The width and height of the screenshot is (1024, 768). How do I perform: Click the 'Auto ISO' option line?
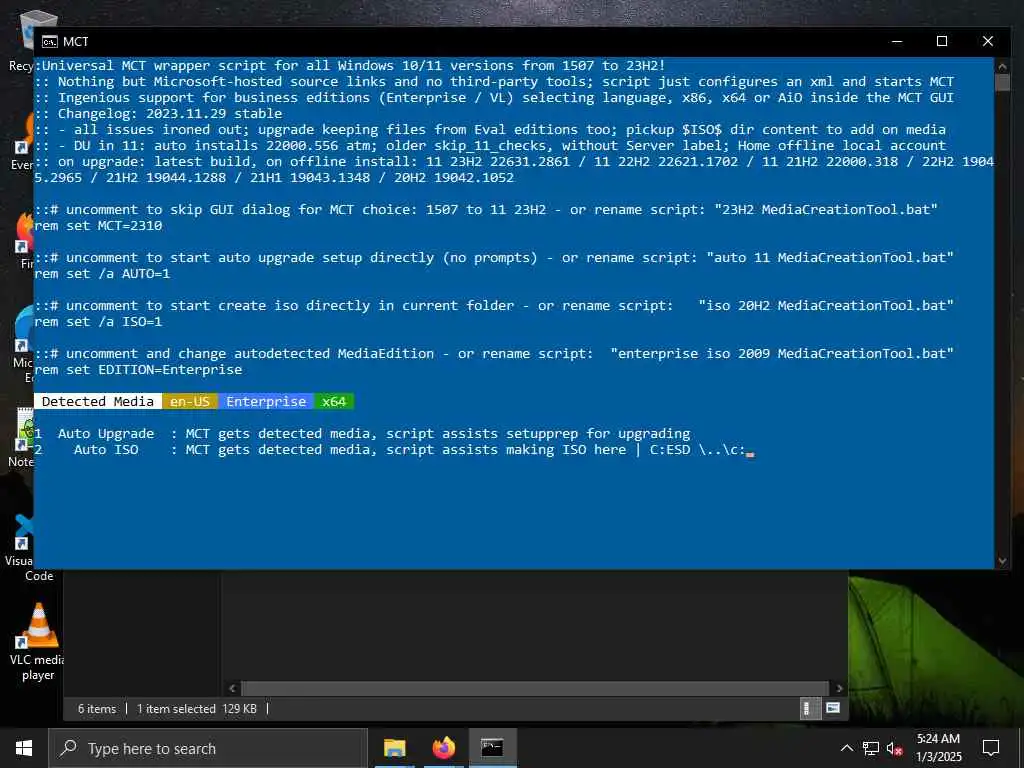(394, 449)
